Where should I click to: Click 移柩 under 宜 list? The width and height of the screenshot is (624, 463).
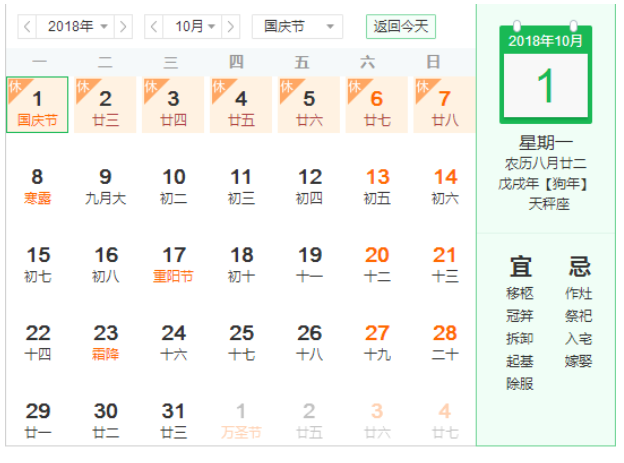(x=520, y=293)
